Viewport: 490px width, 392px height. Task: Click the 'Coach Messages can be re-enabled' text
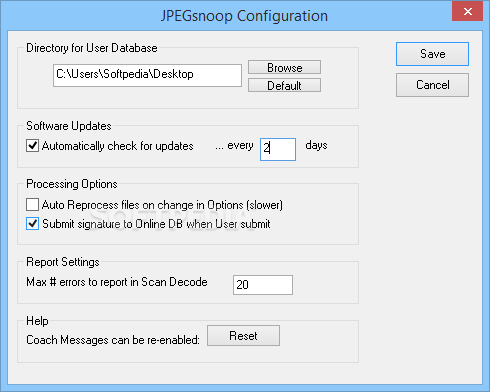pyautogui.click(x=113, y=340)
